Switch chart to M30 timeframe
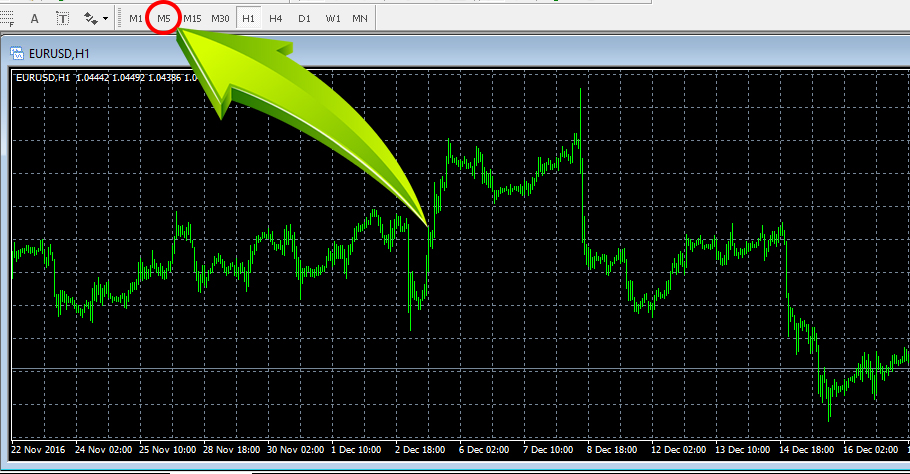This screenshot has width=910, height=474. point(220,19)
